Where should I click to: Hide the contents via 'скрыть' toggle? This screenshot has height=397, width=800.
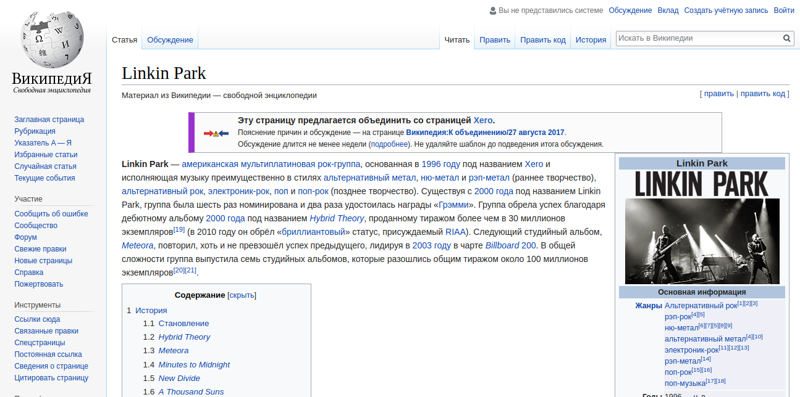click(x=242, y=295)
